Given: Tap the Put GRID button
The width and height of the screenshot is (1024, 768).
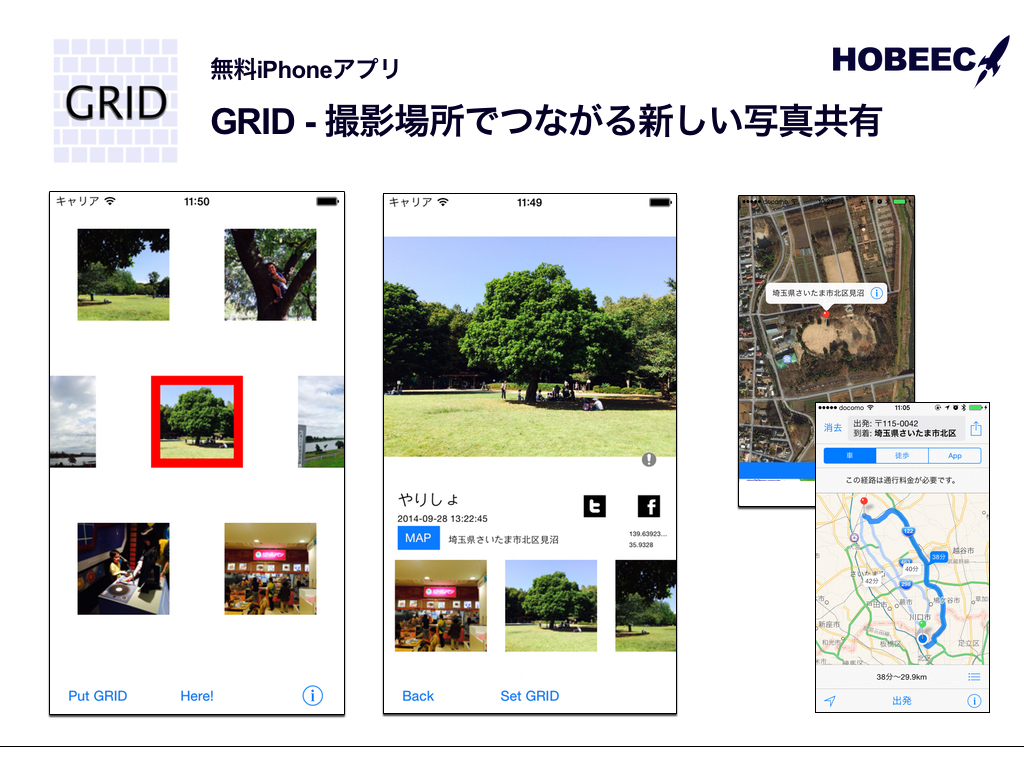Looking at the screenshot, I should [x=97, y=696].
